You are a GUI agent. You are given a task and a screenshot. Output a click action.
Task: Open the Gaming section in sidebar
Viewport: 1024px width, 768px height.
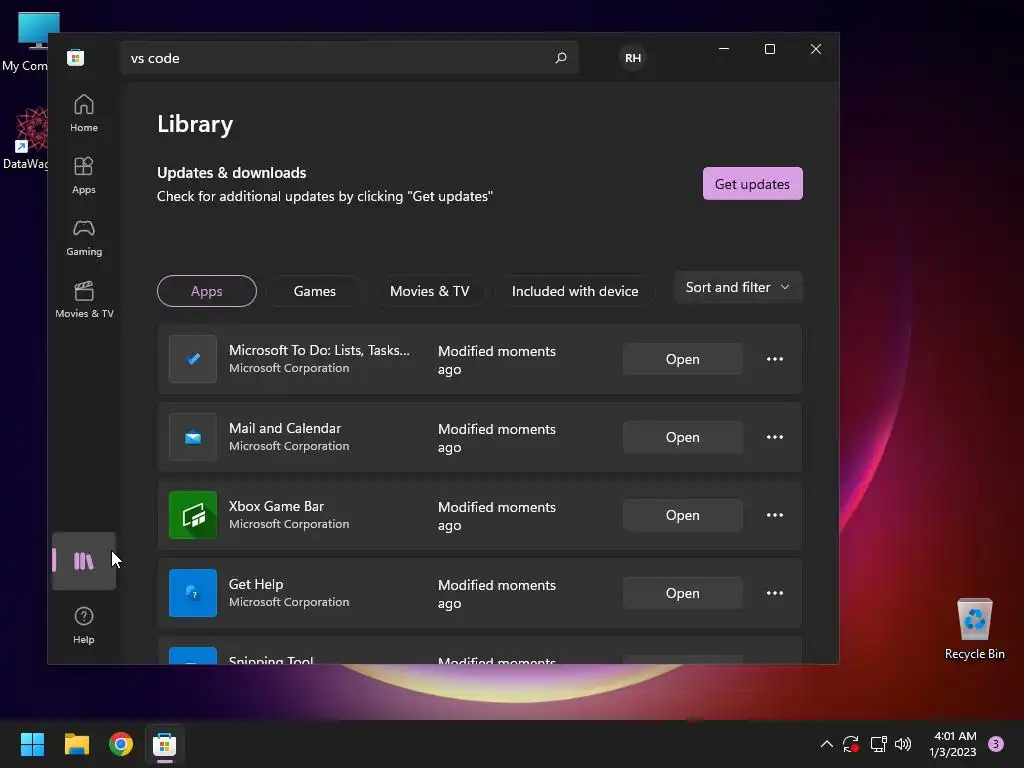click(x=84, y=238)
